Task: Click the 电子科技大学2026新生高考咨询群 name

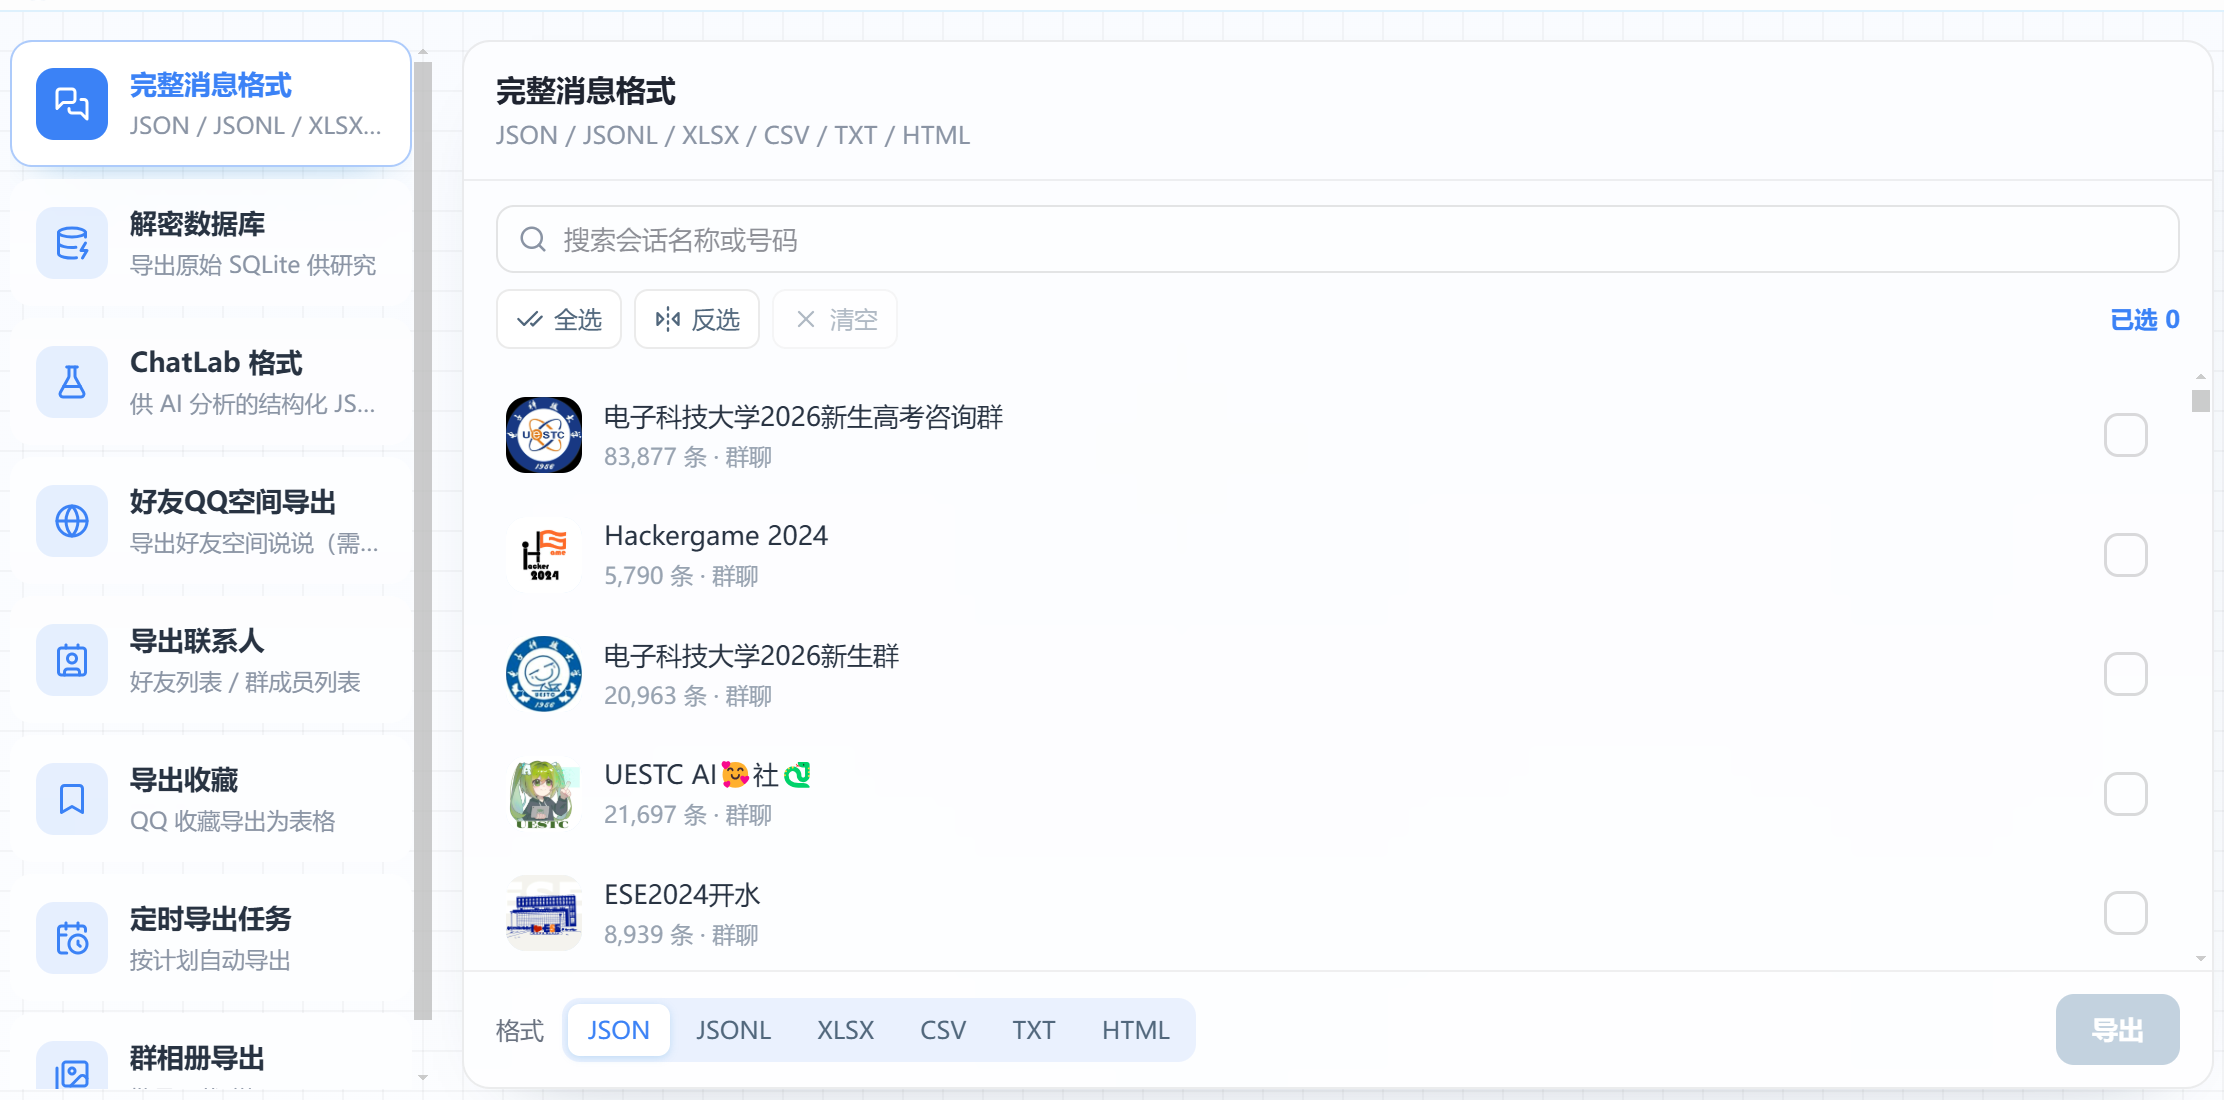Action: click(803, 417)
